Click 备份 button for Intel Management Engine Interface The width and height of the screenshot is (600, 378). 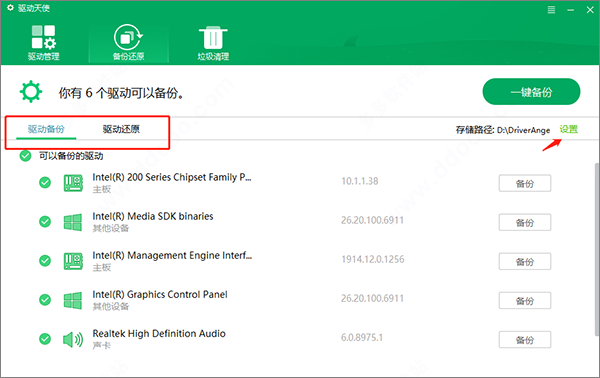[525, 262]
